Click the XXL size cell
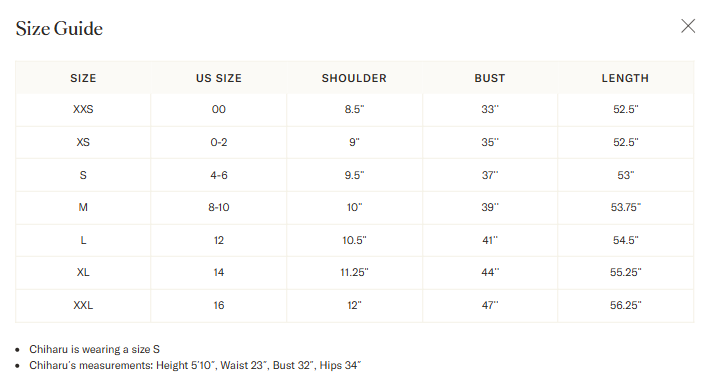711x386 pixels. tap(83, 305)
